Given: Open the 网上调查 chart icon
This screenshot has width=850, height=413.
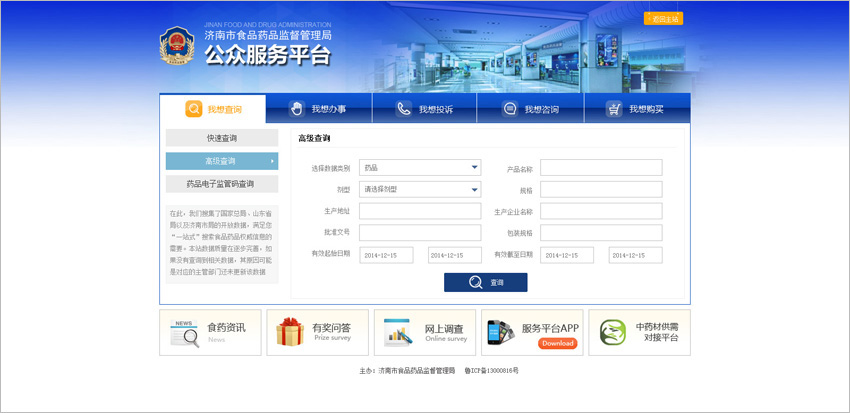Looking at the screenshot, I should point(398,333).
